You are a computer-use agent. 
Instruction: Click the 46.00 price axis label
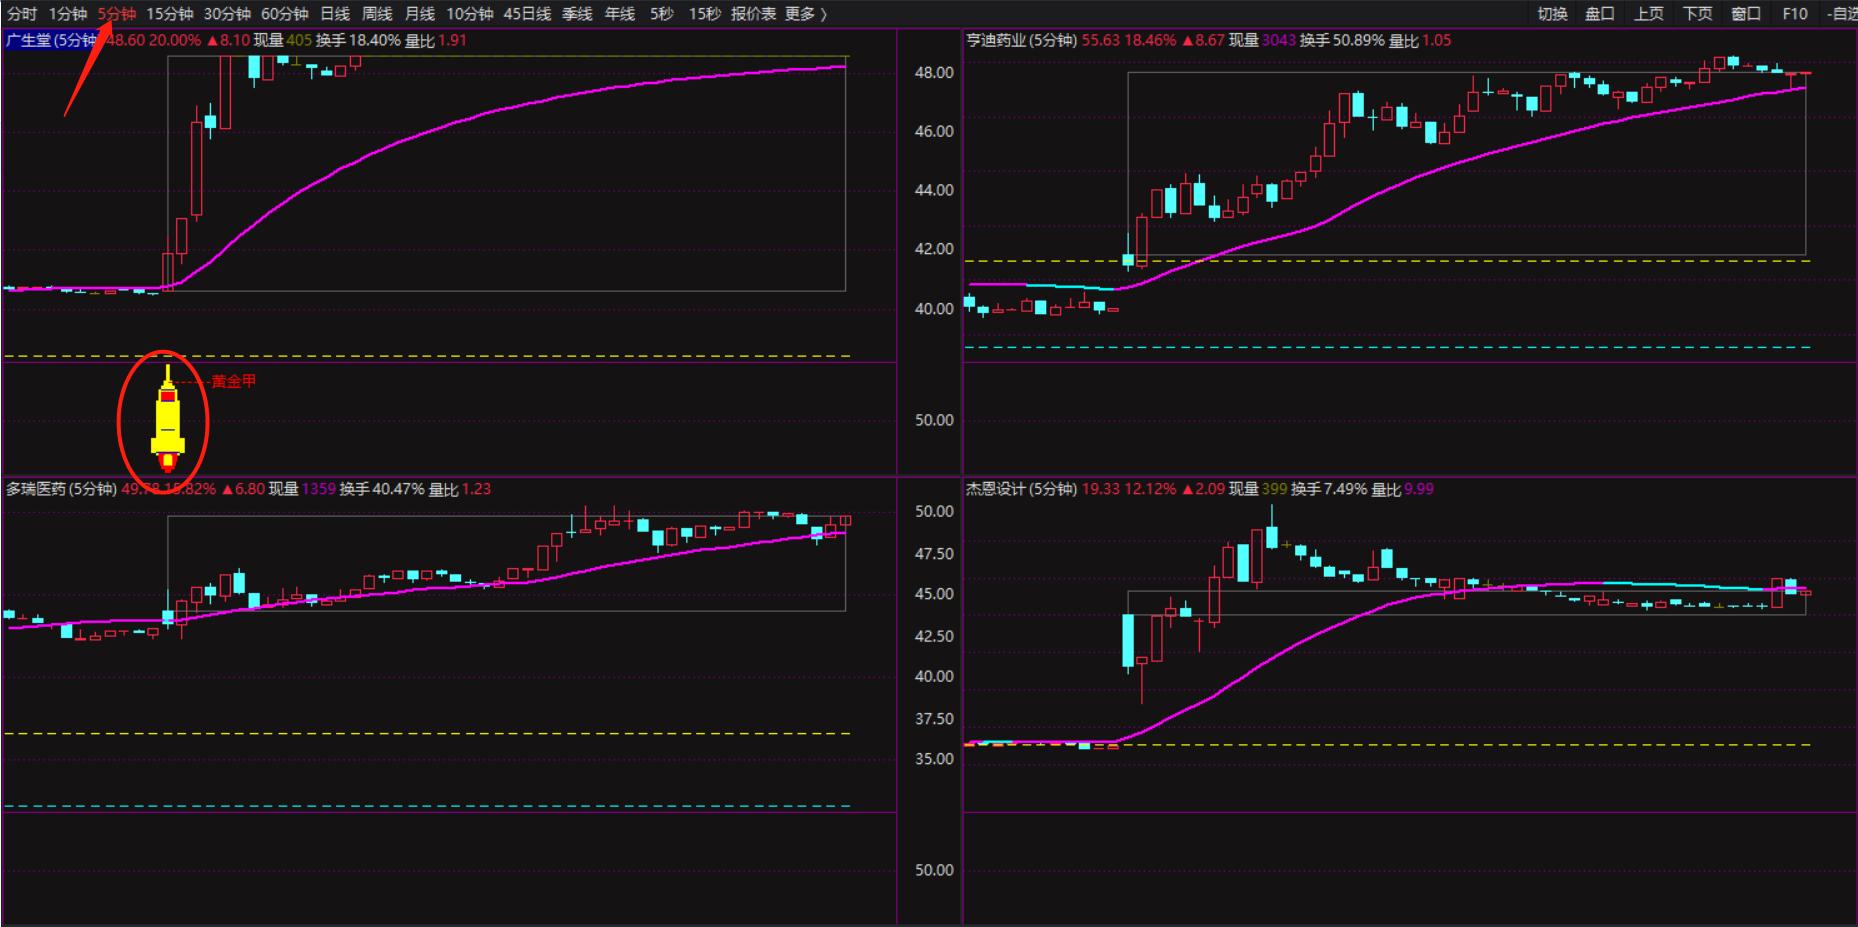pos(934,131)
